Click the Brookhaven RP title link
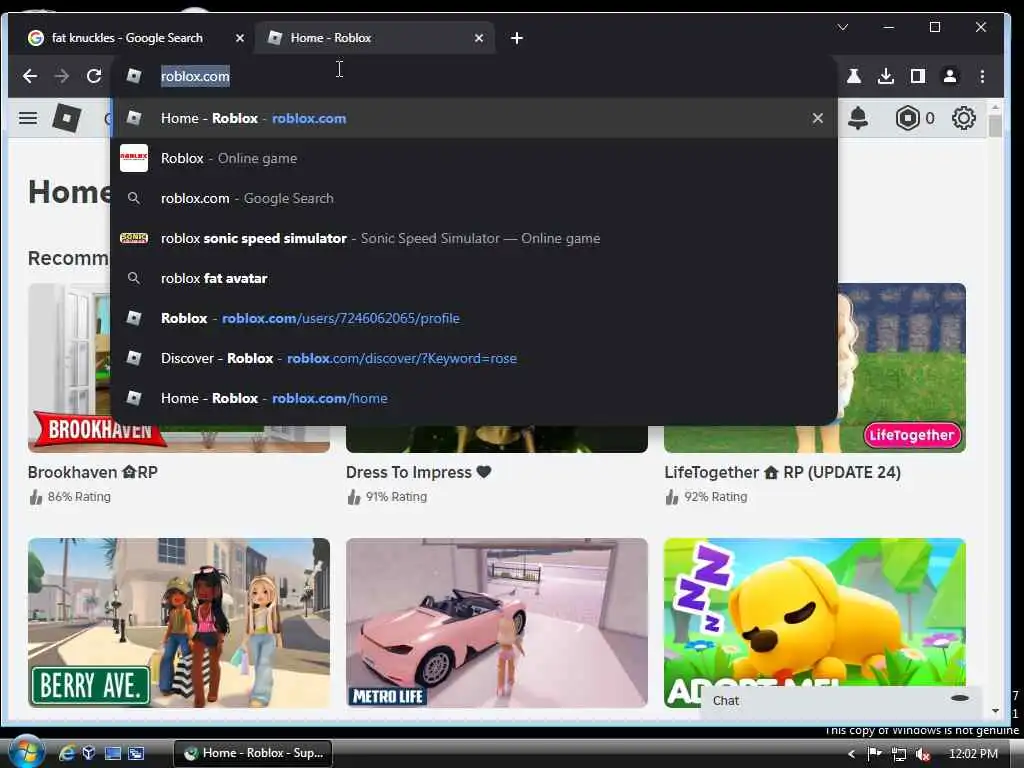This screenshot has width=1024, height=768. point(93,472)
